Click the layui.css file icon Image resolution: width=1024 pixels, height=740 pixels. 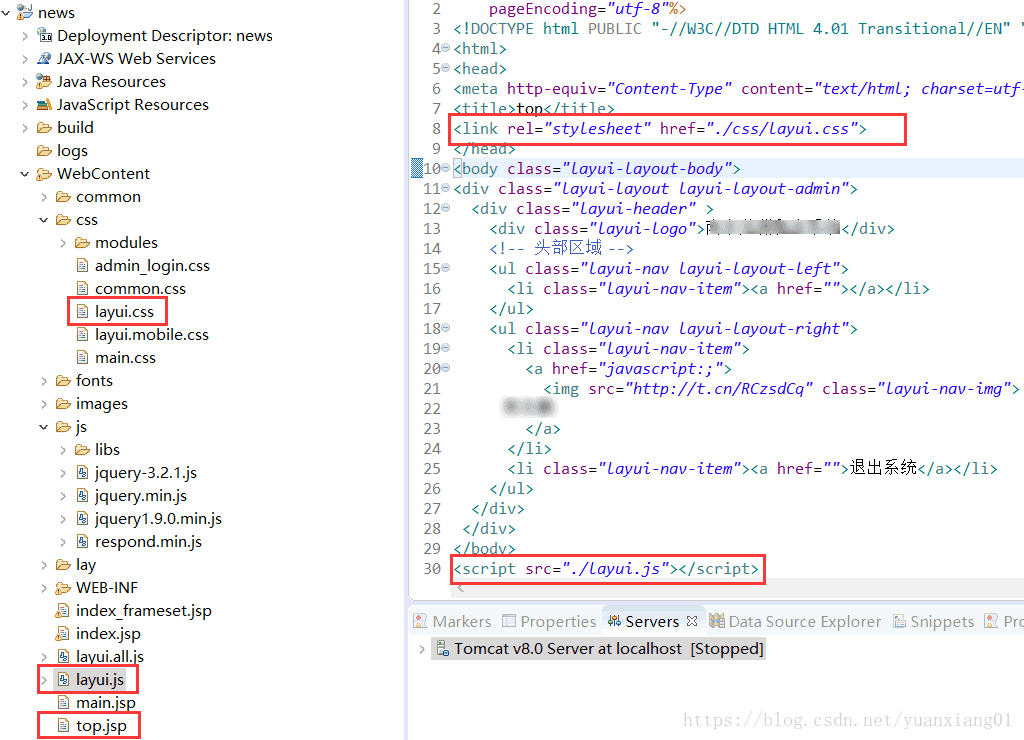82,312
